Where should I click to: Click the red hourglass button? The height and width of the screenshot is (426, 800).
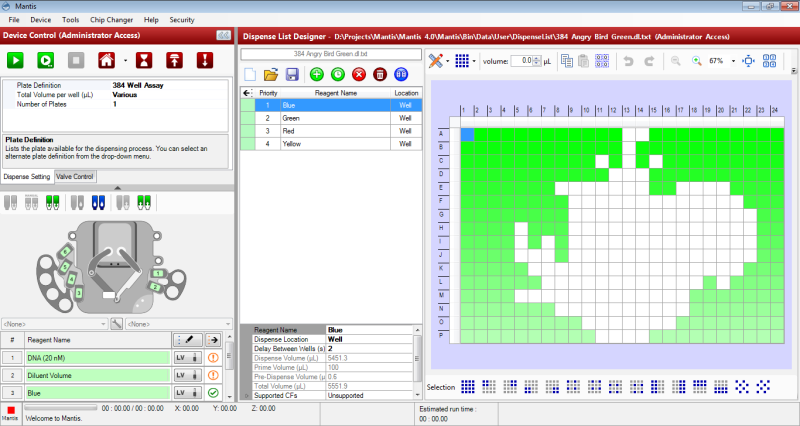pos(144,60)
